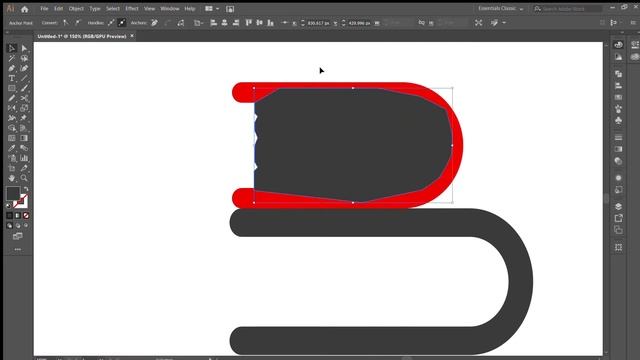640x360 pixels.
Task: Select the Paintbrush tool
Action: tap(24, 88)
